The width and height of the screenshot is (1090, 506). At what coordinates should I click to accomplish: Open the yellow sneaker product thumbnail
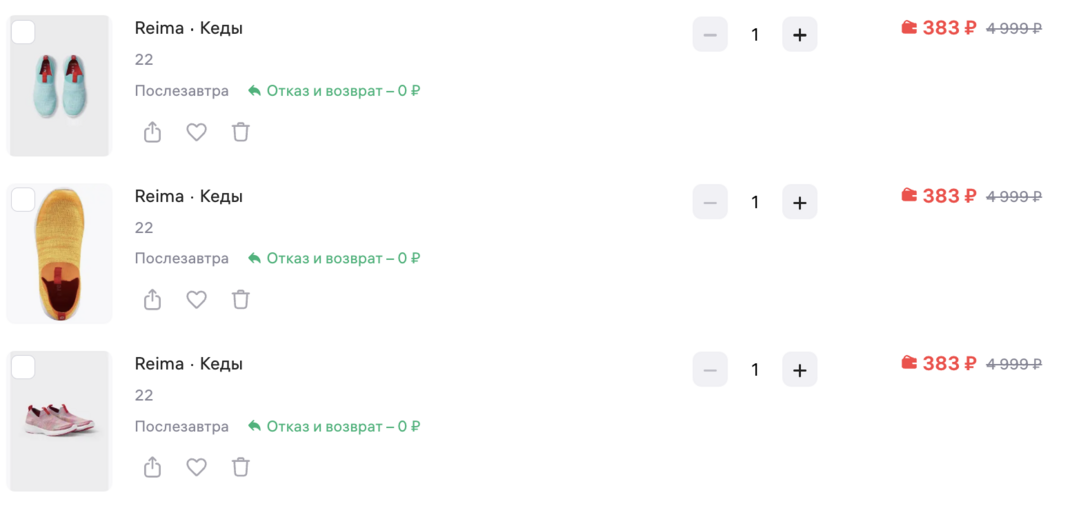pos(59,254)
